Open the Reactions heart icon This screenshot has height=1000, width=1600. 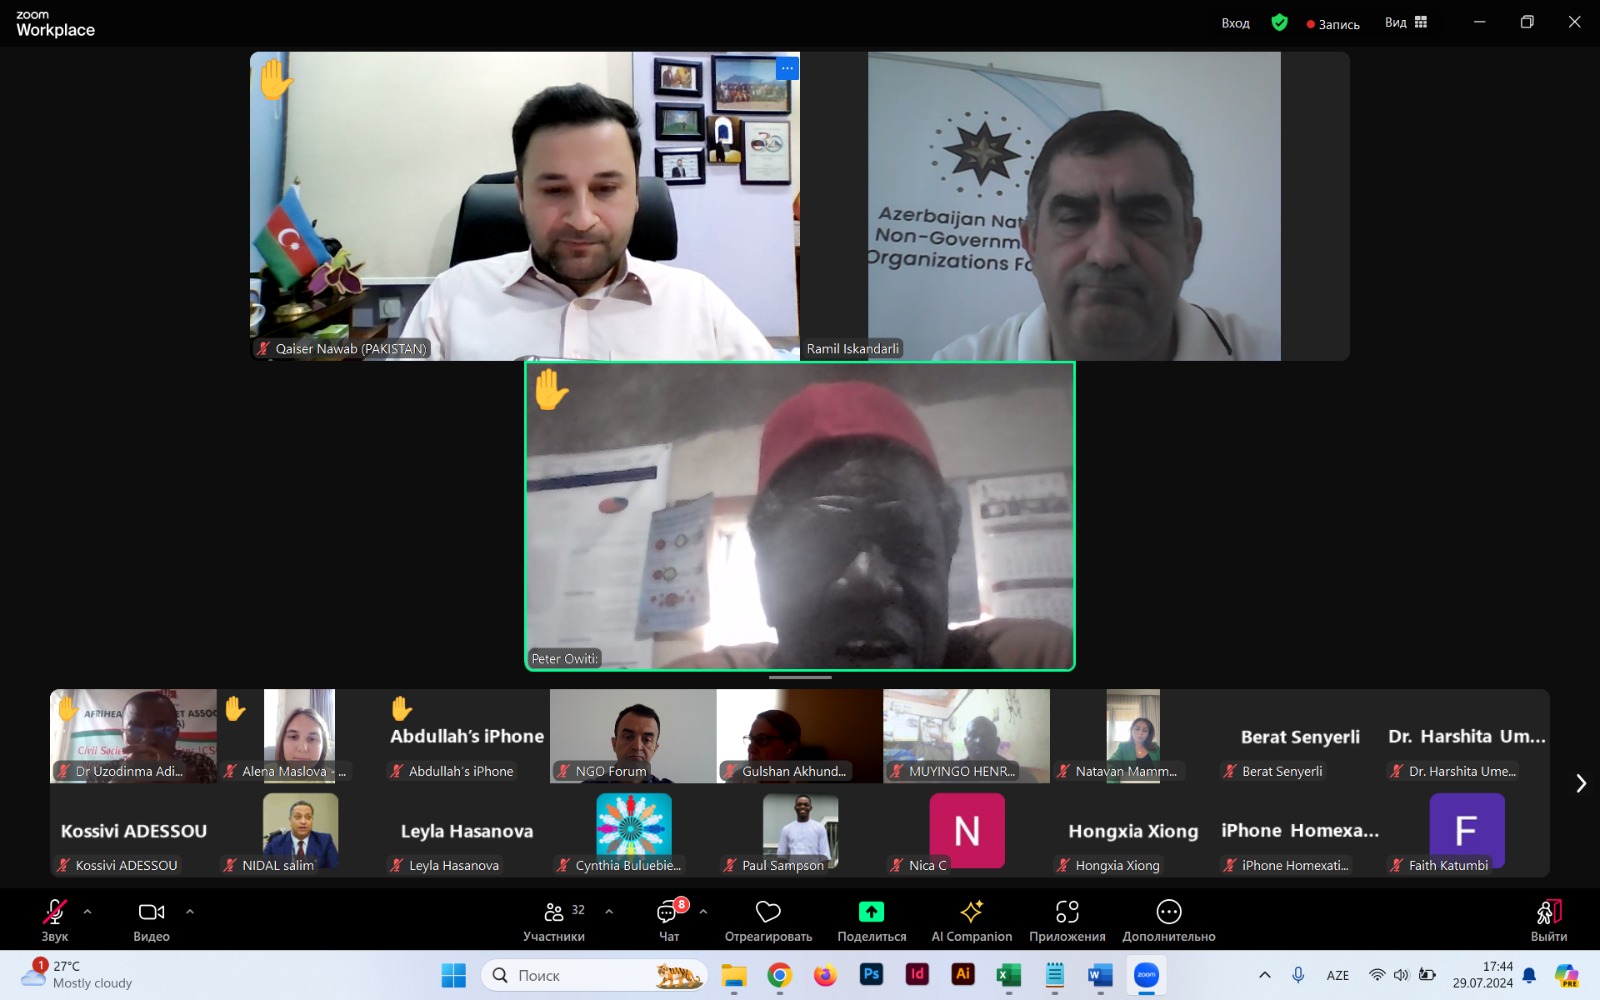(768, 912)
